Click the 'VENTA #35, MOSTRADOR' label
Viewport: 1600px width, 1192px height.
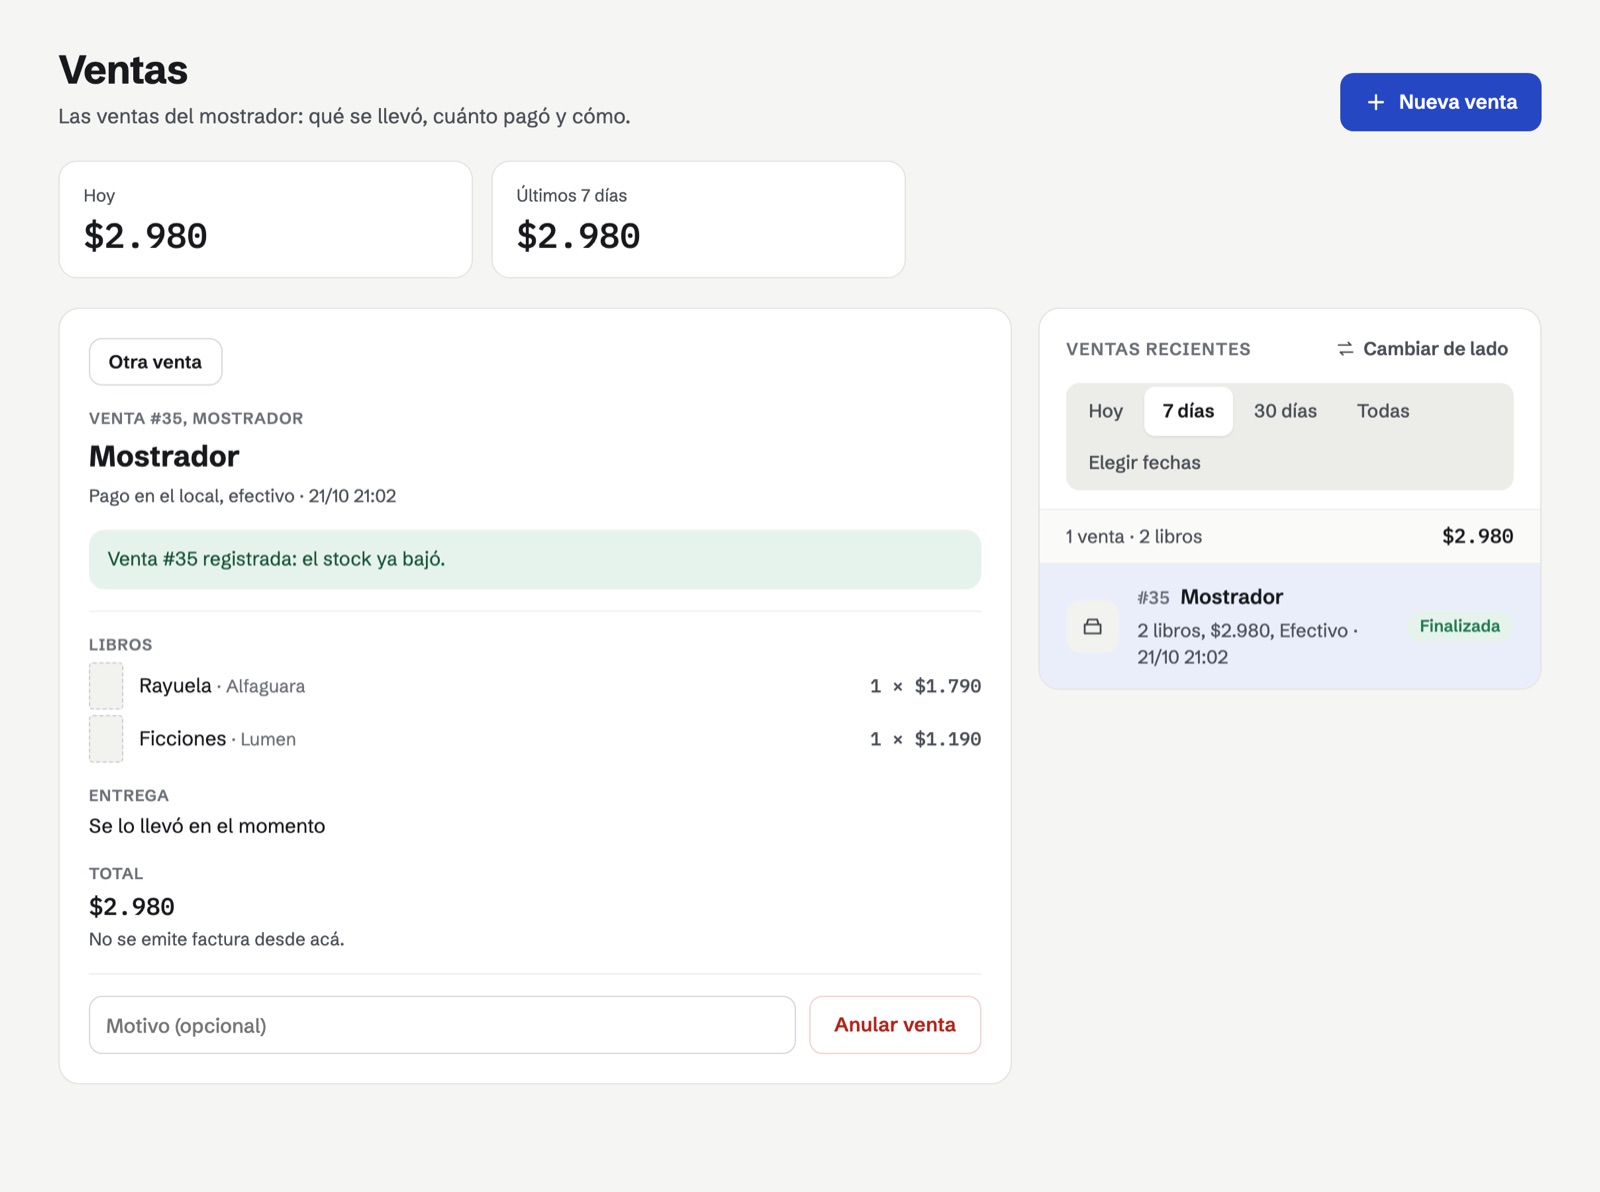pos(196,418)
